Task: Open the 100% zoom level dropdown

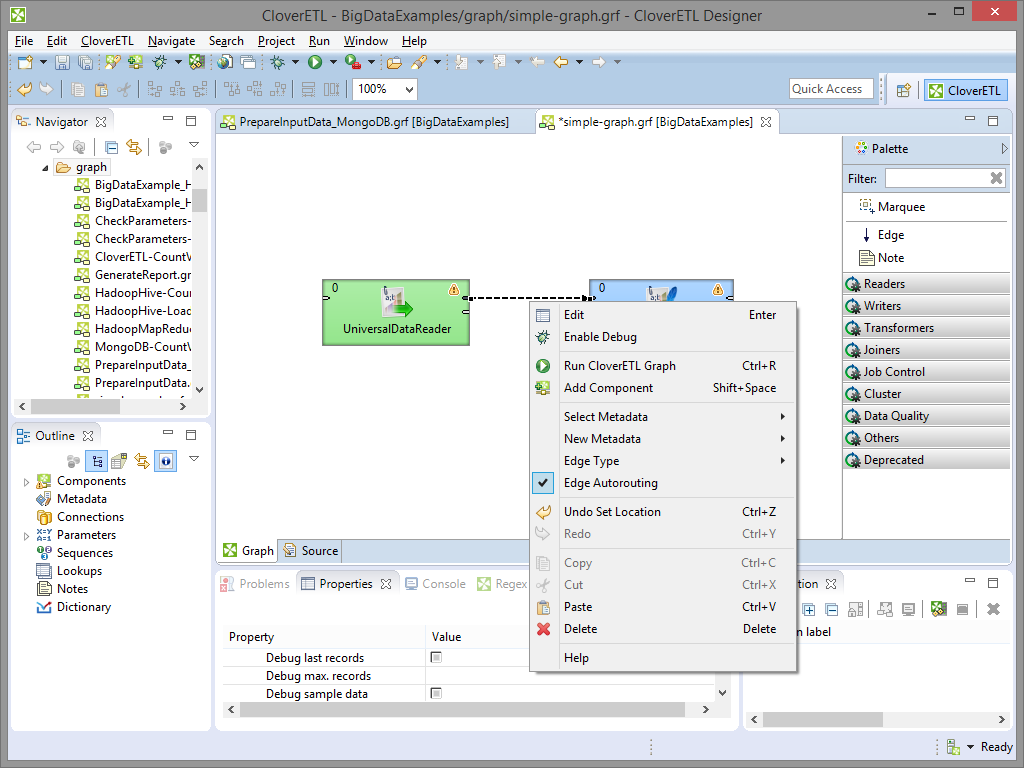Action: coord(408,89)
